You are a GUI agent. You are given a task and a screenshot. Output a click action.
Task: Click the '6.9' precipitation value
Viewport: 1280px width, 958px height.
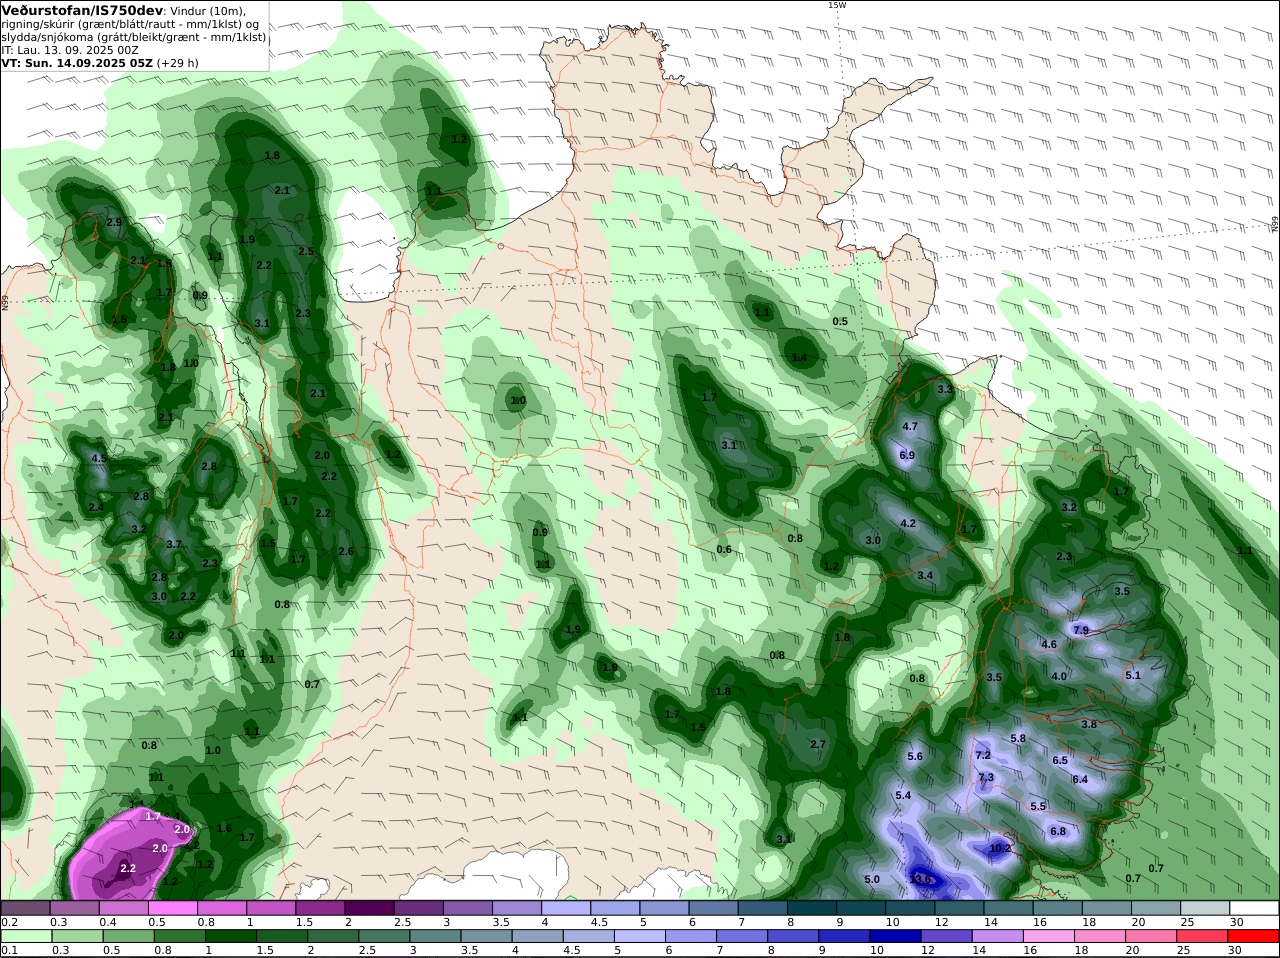pyautogui.click(x=907, y=455)
